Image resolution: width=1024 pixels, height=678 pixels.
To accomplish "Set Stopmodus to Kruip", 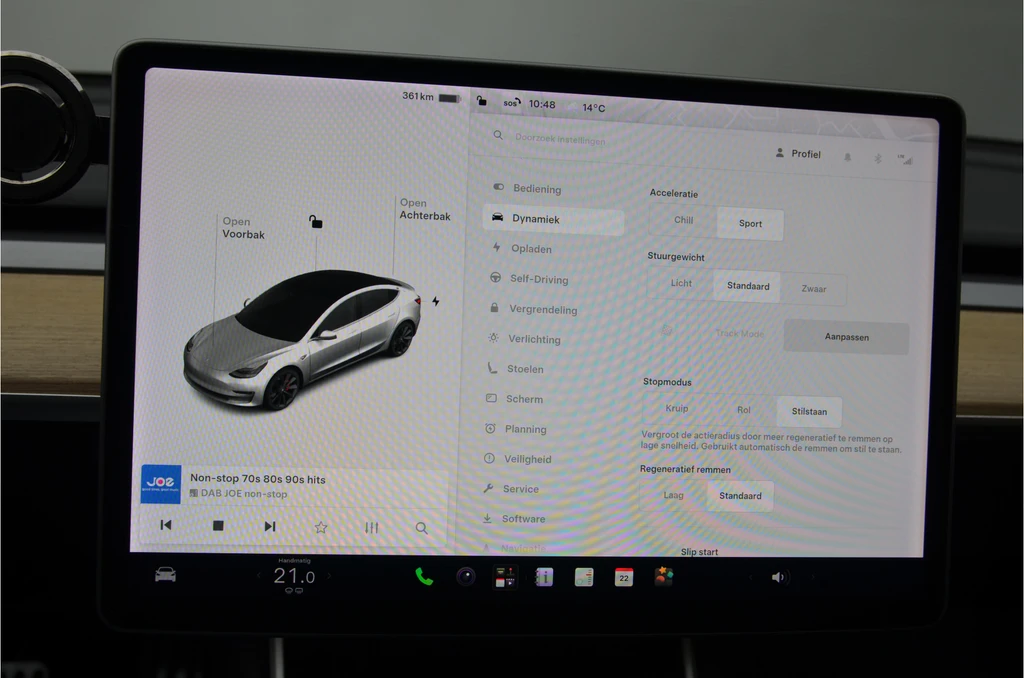I will point(677,408).
